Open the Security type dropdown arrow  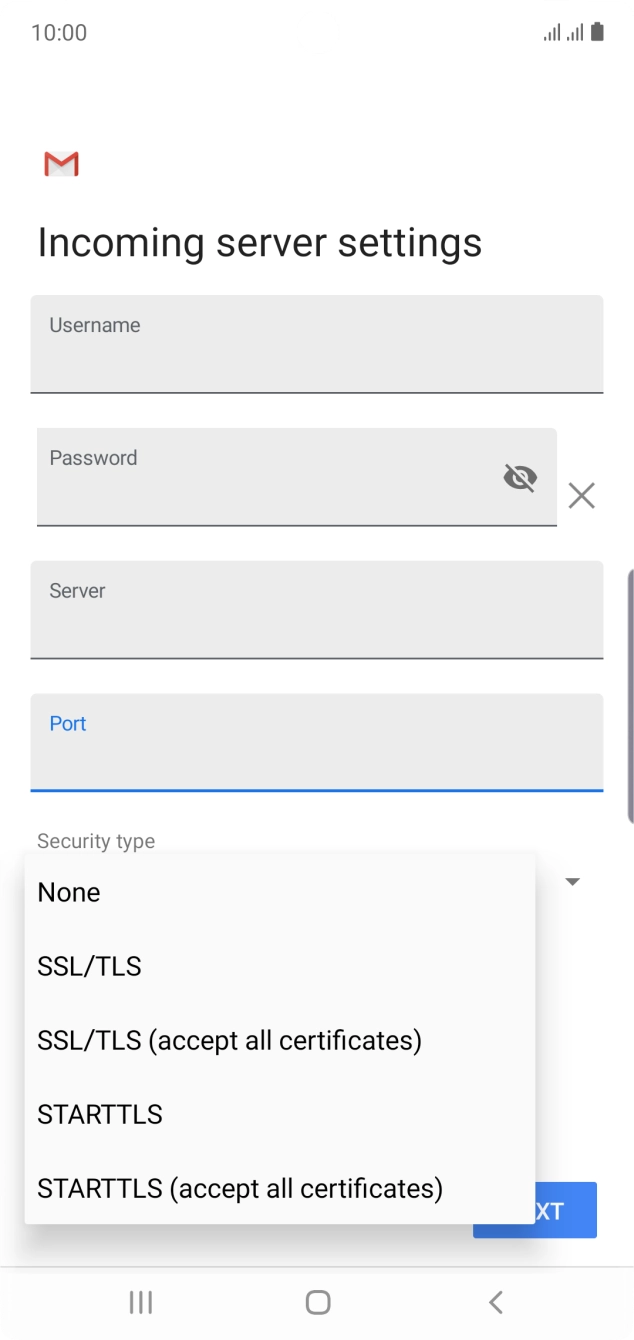point(571,881)
